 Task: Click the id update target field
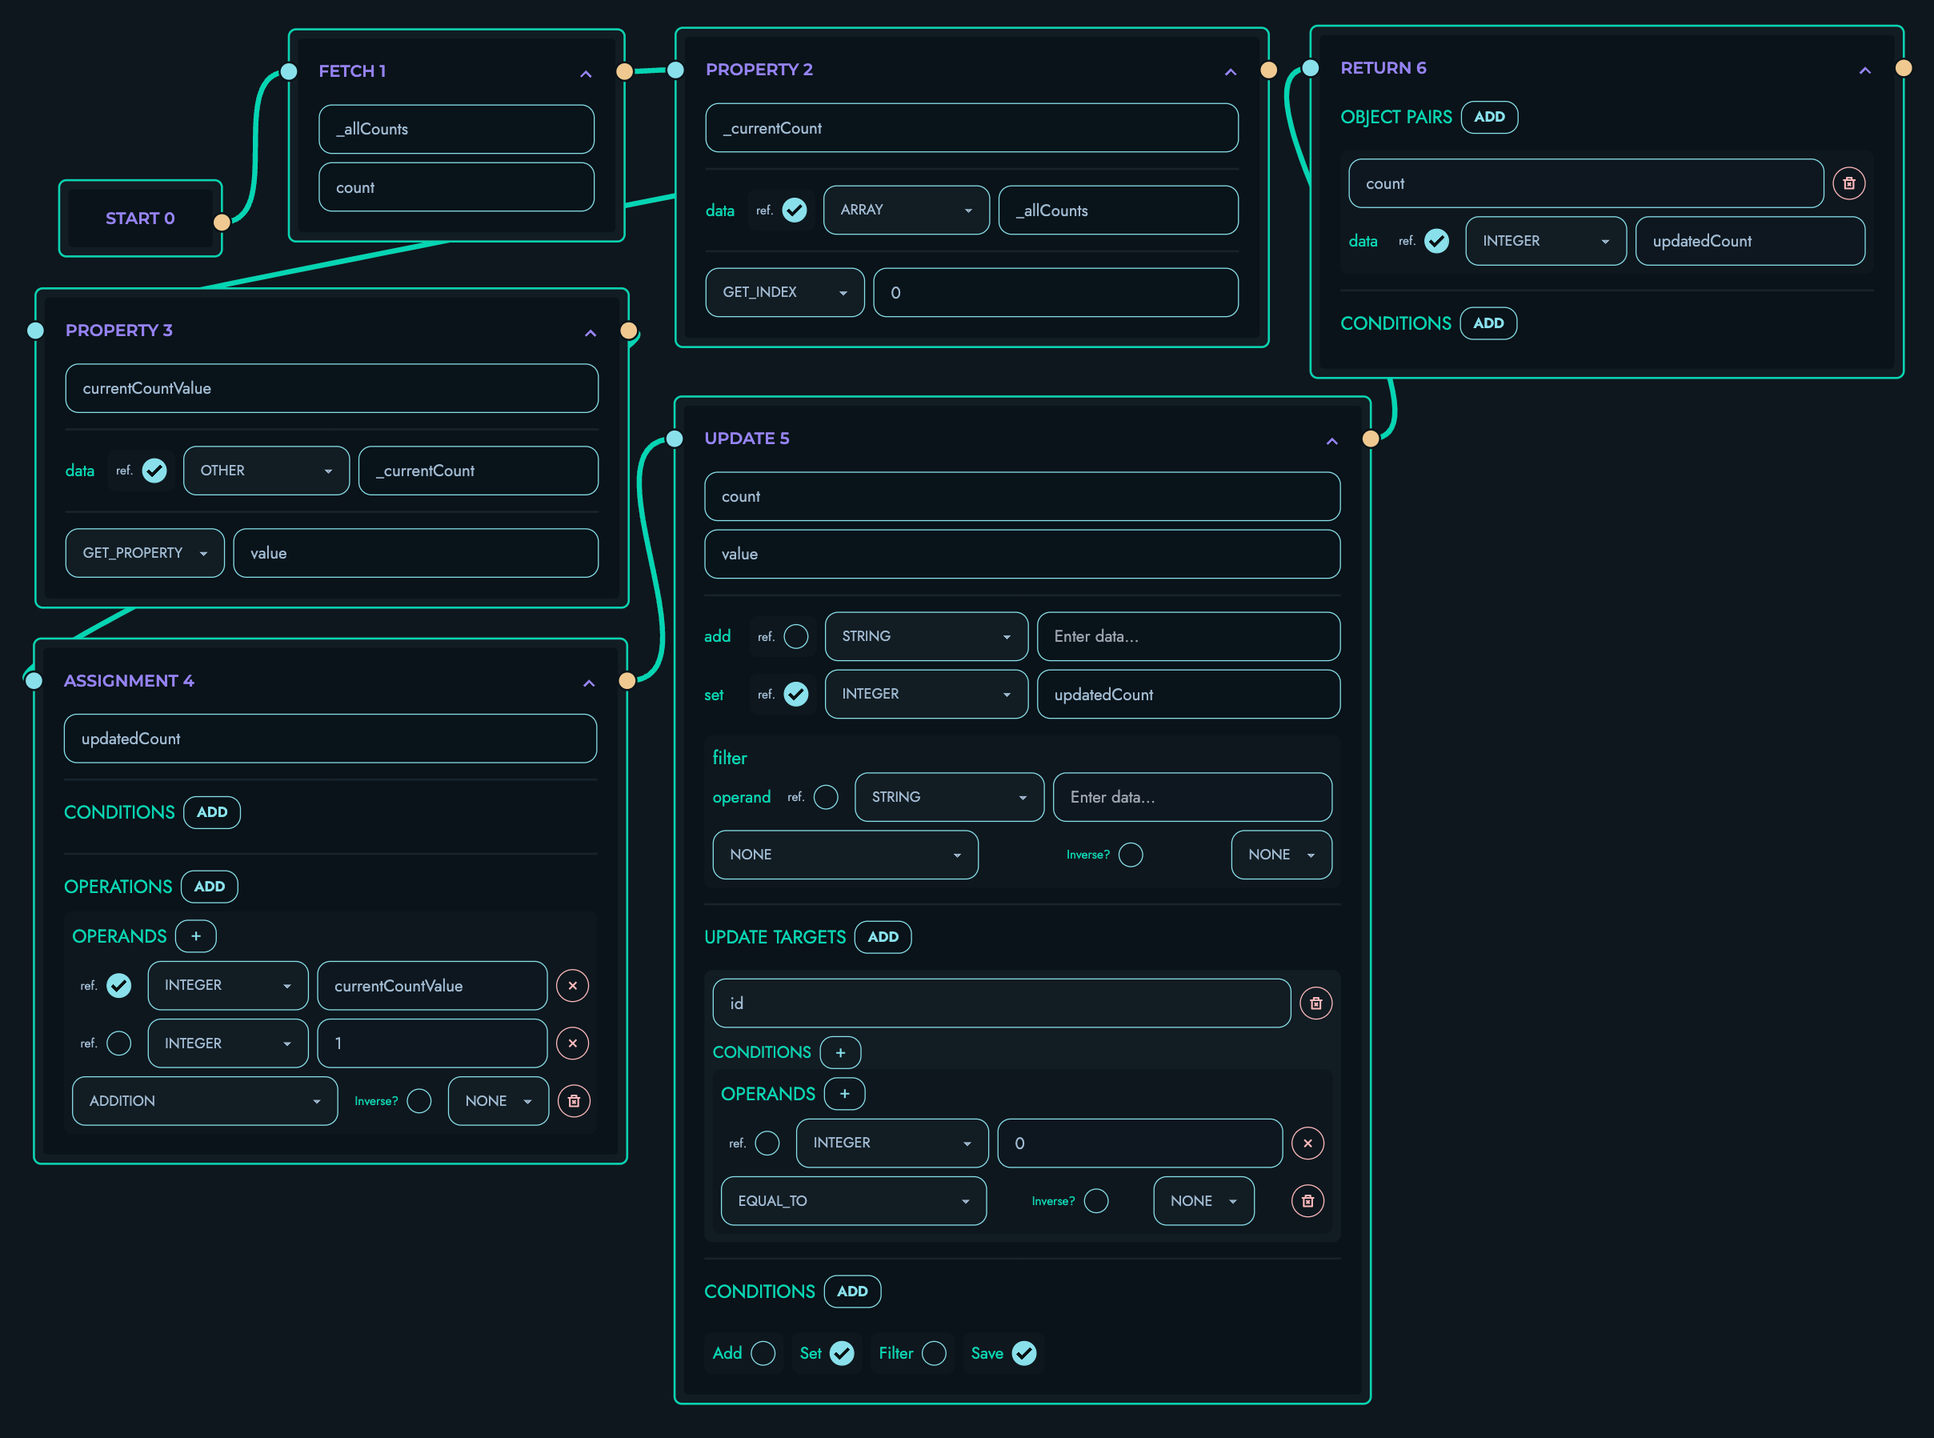click(1002, 1003)
